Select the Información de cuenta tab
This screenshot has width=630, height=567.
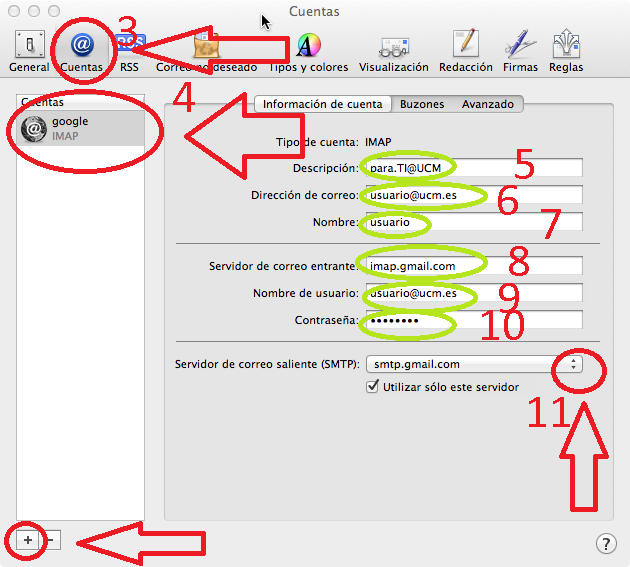pyautogui.click(x=322, y=104)
